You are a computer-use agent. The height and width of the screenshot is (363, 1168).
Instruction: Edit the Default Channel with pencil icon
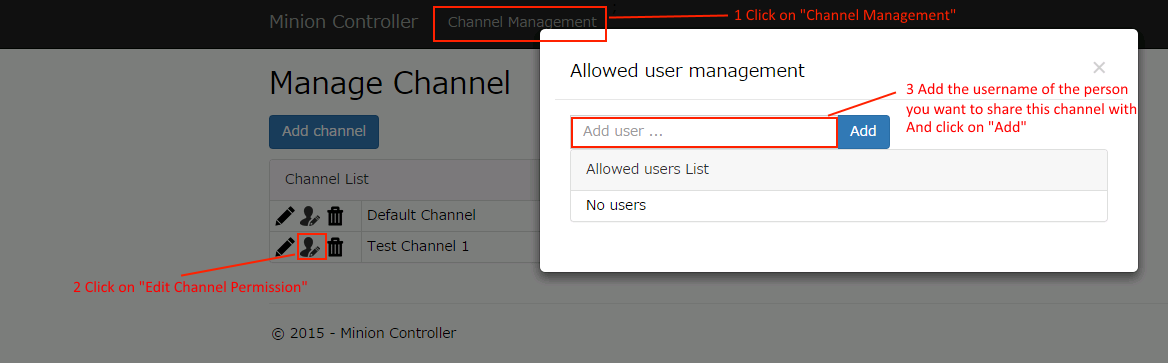tap(285, 216)
